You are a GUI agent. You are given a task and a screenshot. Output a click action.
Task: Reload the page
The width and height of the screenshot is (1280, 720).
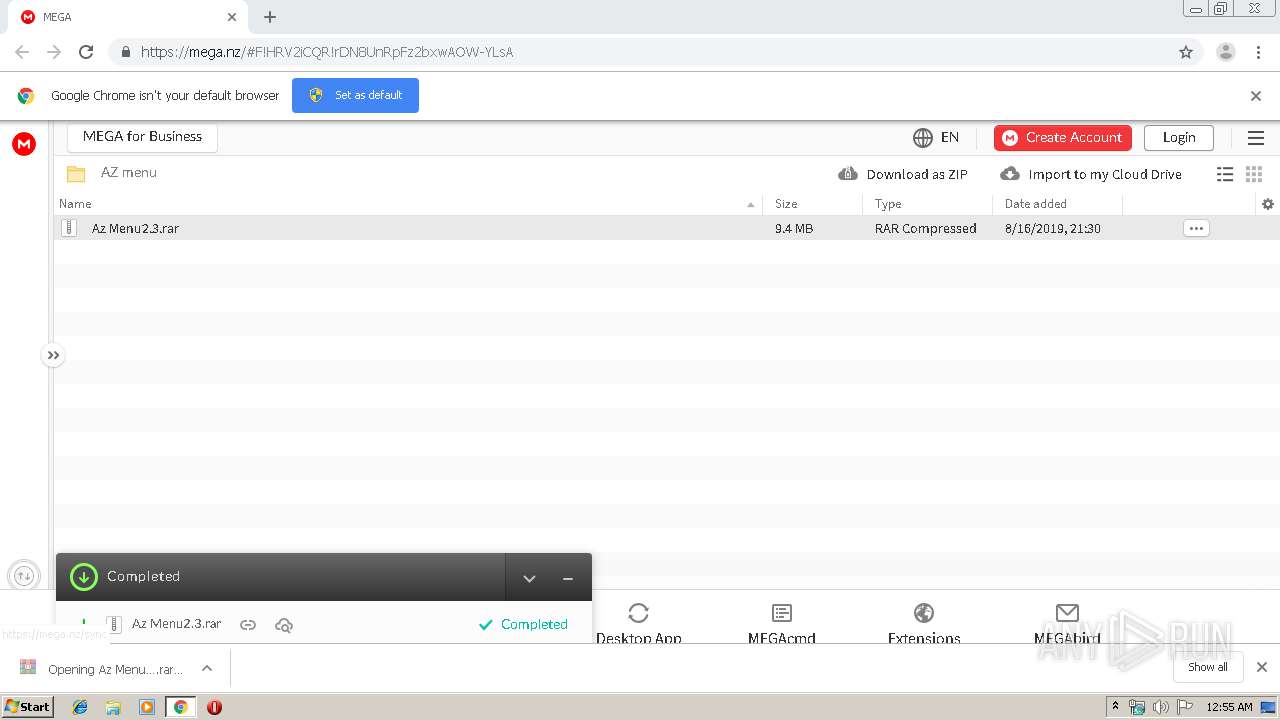pyautogui.click(x=86, y=52)
